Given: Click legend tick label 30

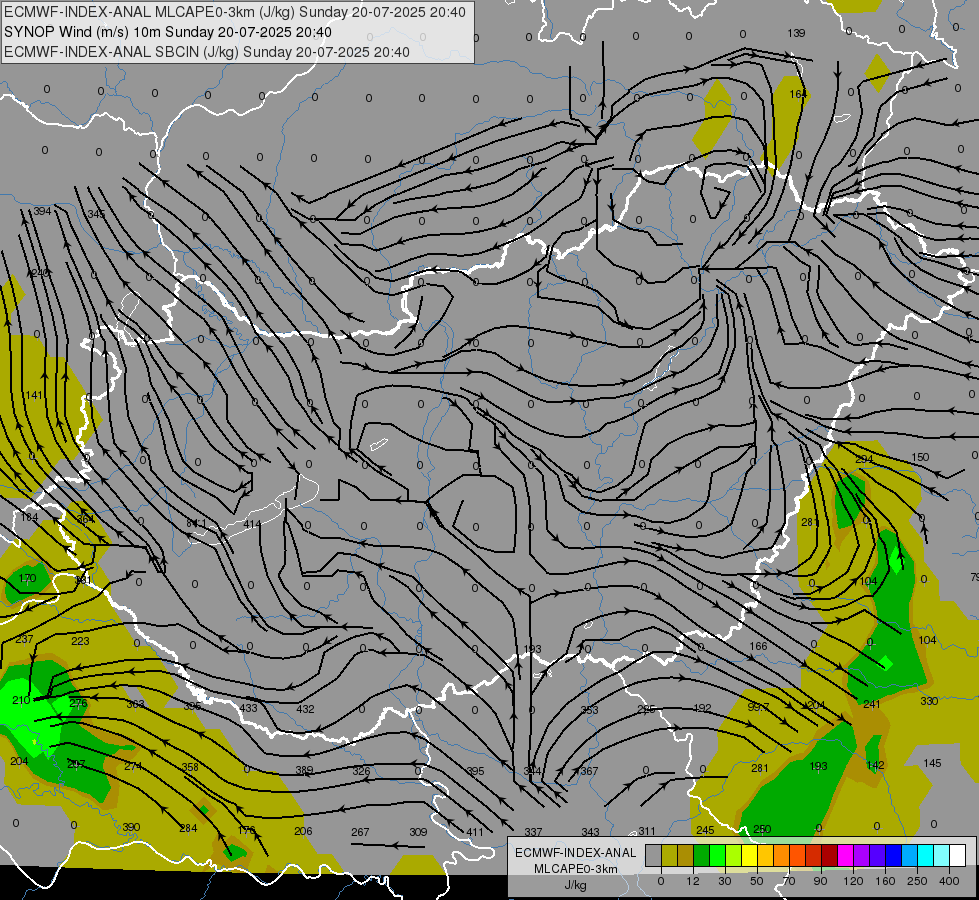Looking at the screenshot, I should [724, 881].
